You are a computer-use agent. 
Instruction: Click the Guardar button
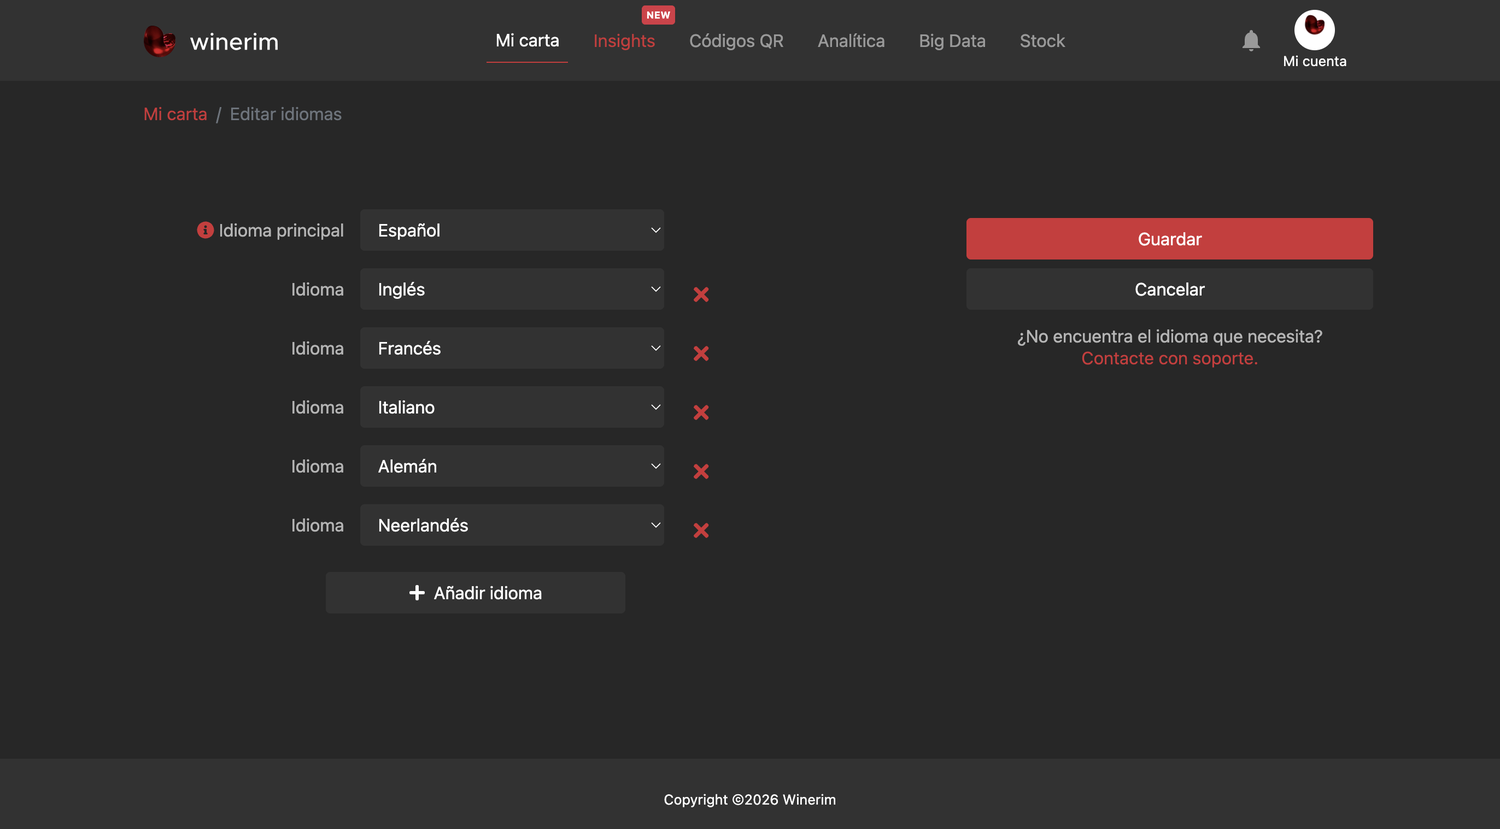pyautogui.click(x=1169, y=239)
